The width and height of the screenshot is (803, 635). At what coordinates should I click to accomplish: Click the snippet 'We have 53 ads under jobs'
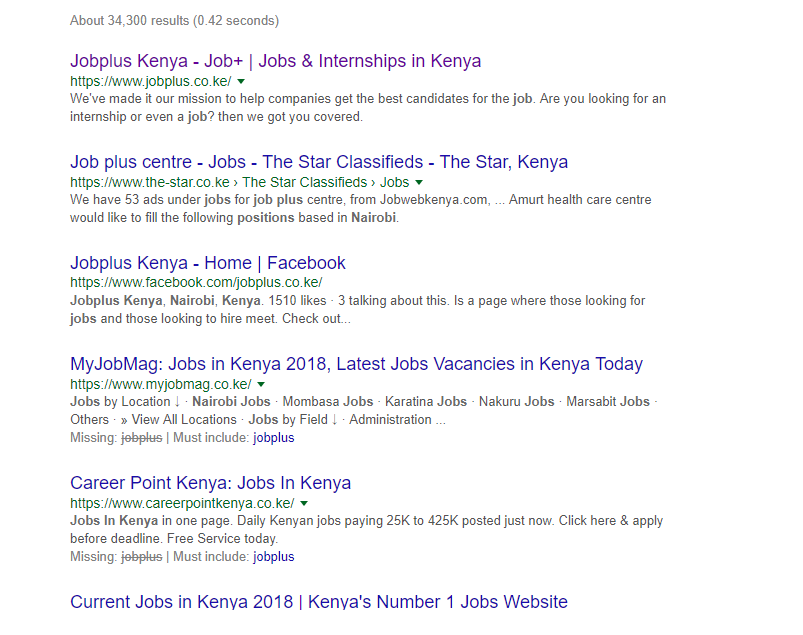coord(361,208)
